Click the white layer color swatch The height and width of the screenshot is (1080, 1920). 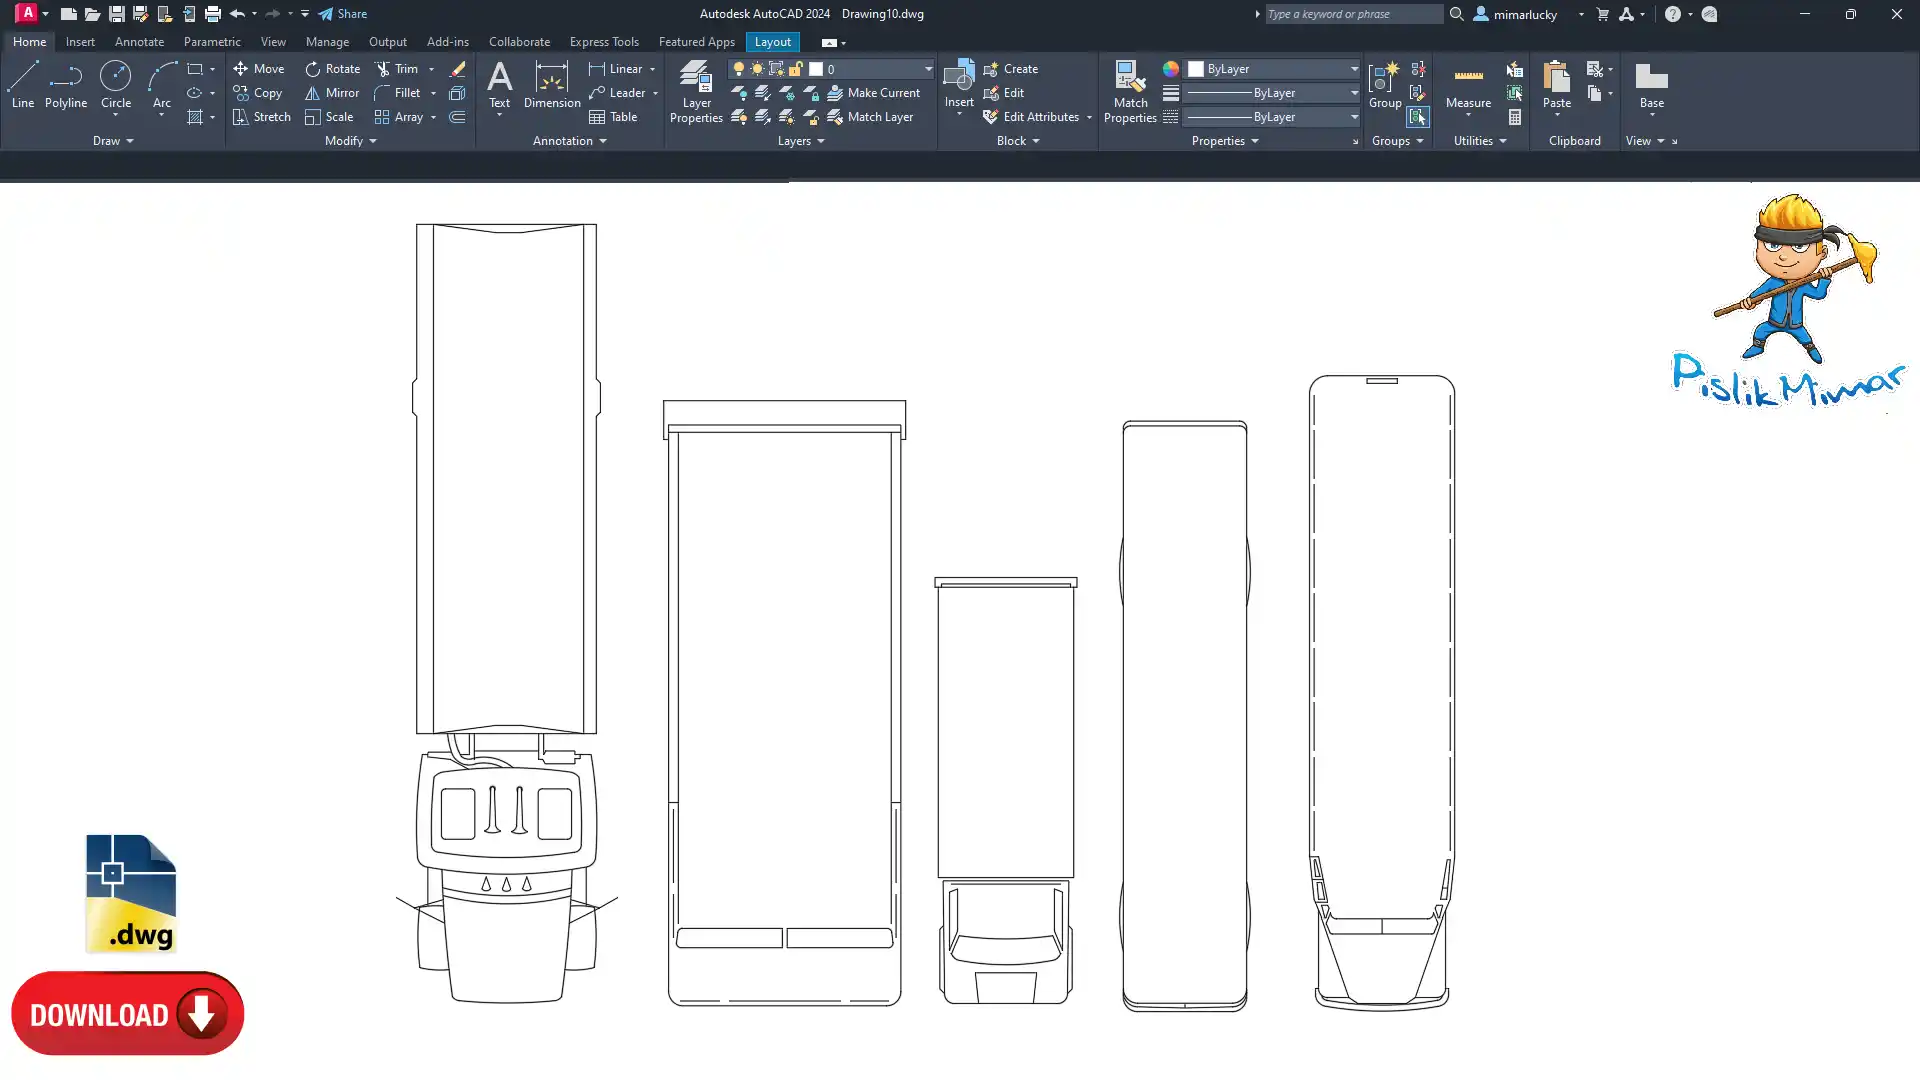(x=816, y=69)
